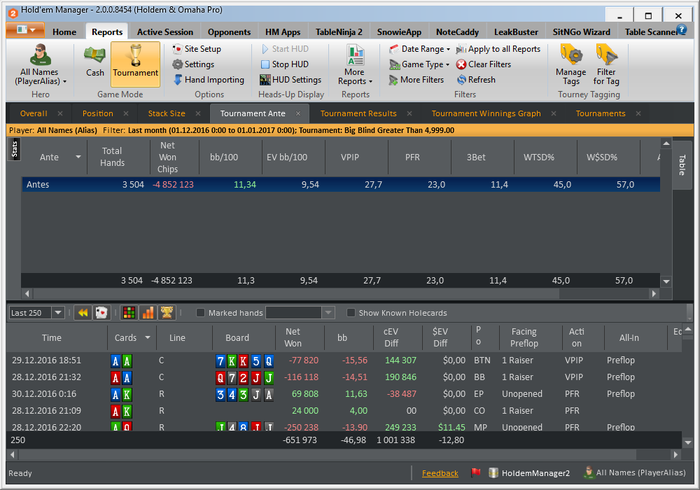Close the Tournament Ante report tab
700x490 pixels.
click(x=298, y=113)
